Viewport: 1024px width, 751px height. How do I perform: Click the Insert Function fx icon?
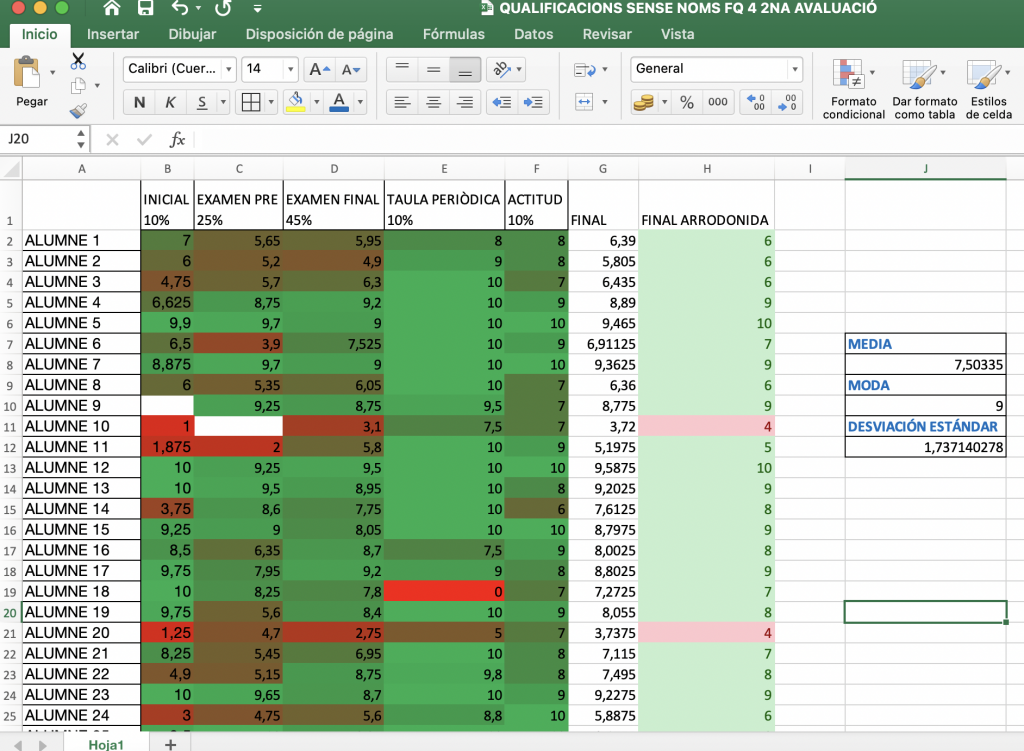tap(177, 139)
